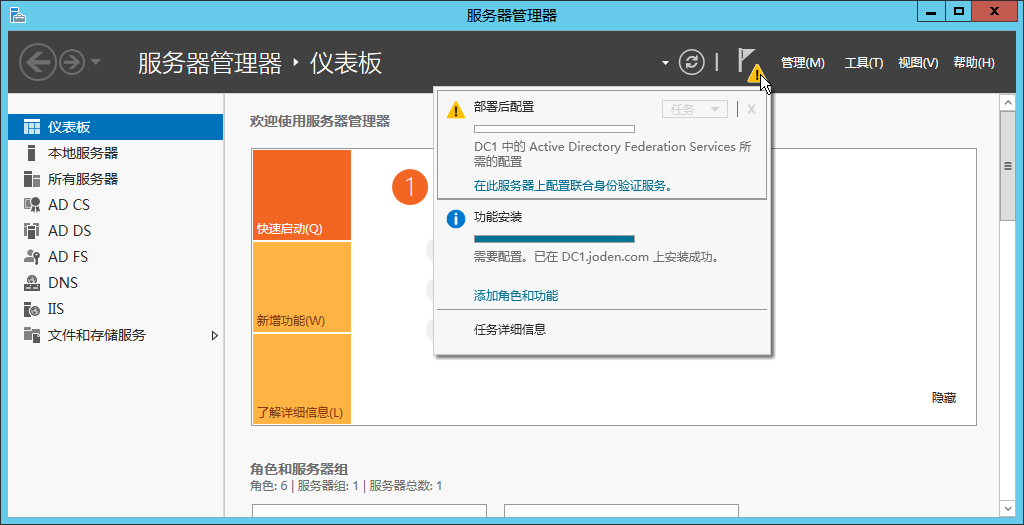
Task: Select the 快速启动(Q) tile
Action: (302, 195)
